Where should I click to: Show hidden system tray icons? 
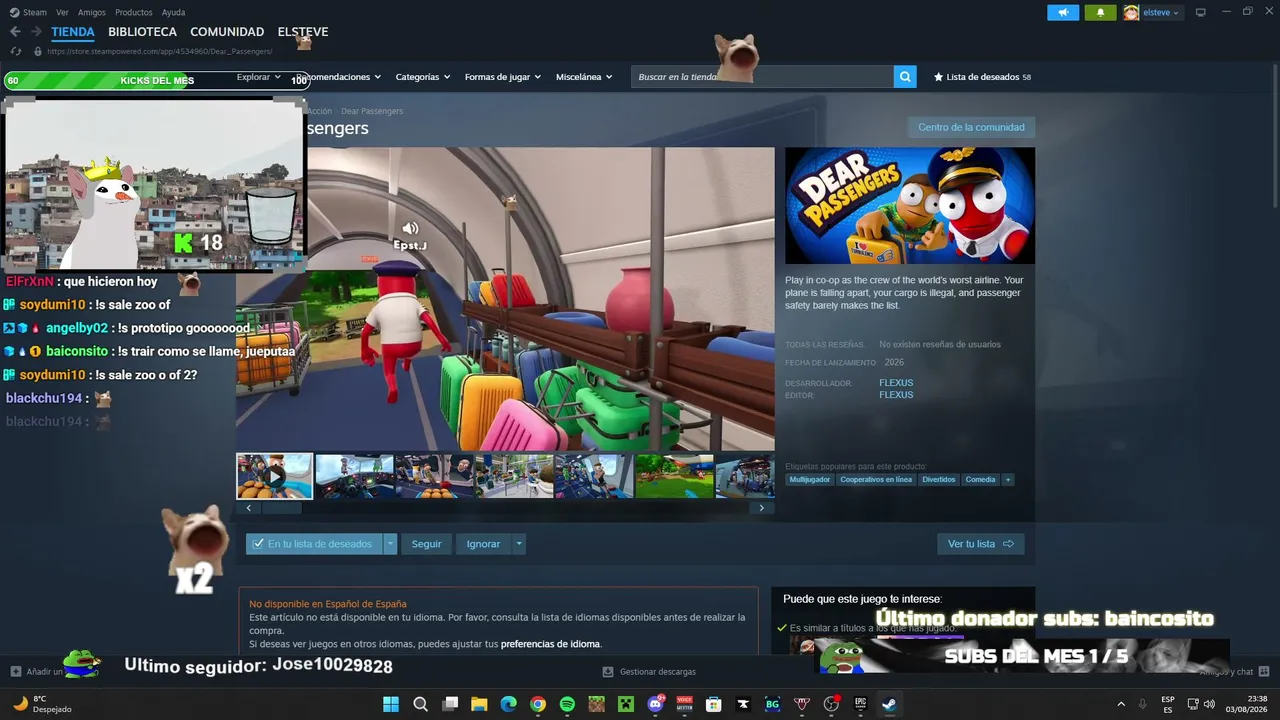pyautogui.click(x=1121, y=704)
